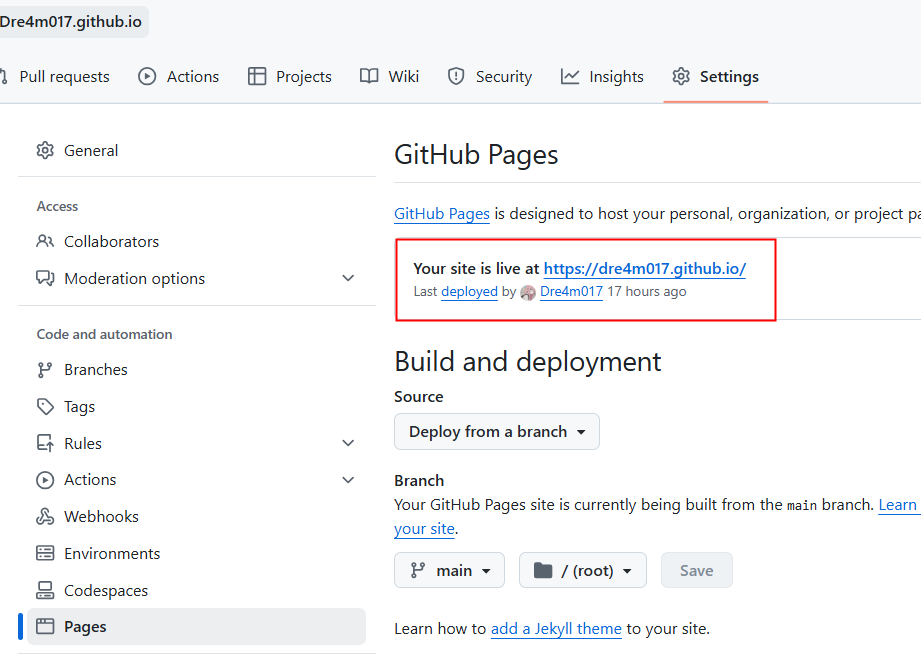Click the Projects table icon
The width and height of the screenshot is (921, 658).
click(x=257, y=76)
